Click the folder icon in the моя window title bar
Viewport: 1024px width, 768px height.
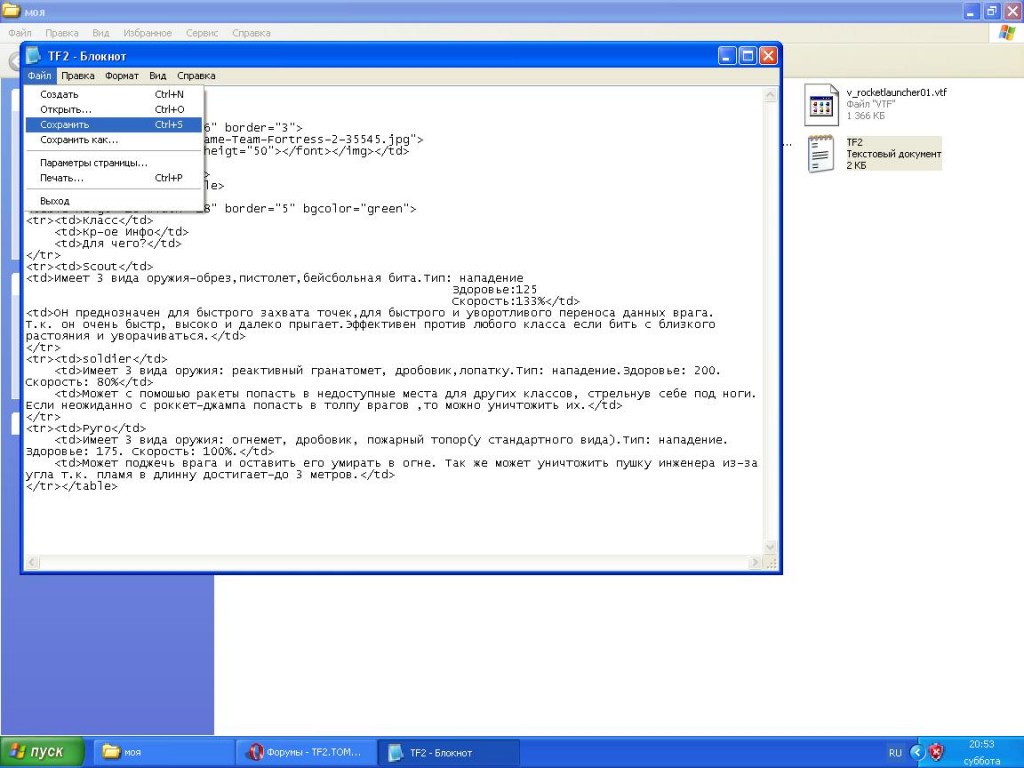[x=11, y=11]
